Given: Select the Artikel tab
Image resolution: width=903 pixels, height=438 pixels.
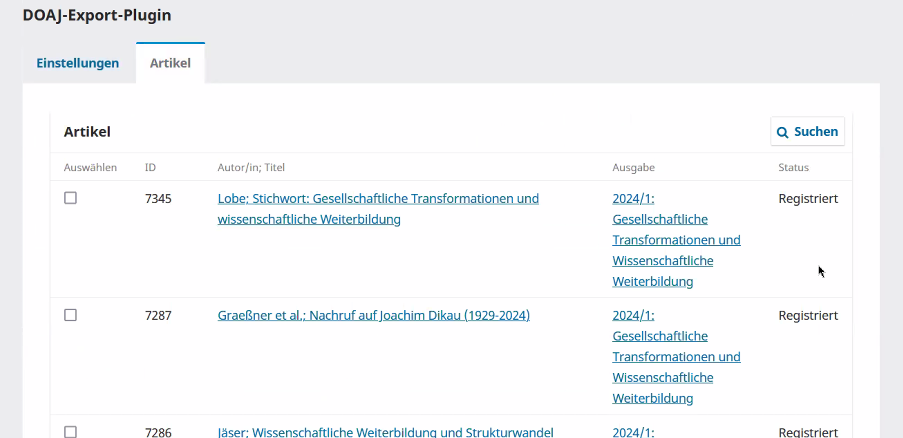Looking at the screenshot, I should coord(170,63).
